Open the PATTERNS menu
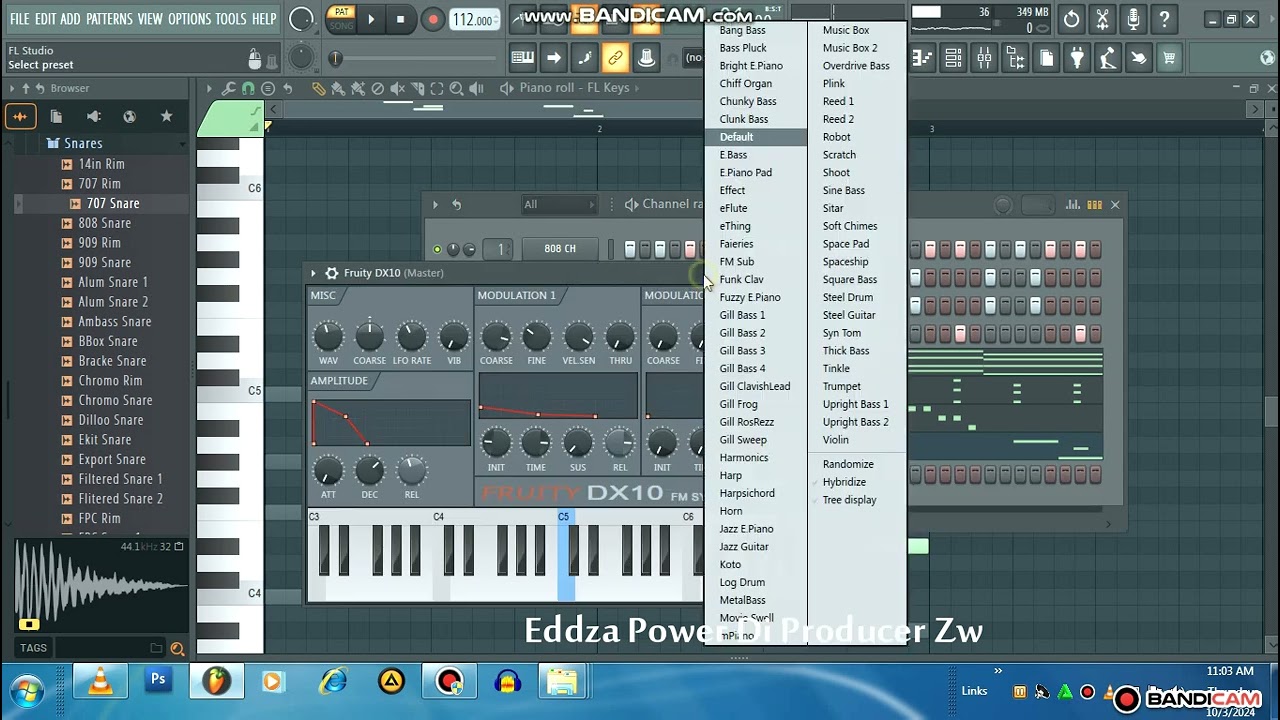Image resolution: width=1280 pixels, height=720 pixels. pos(109,19)
